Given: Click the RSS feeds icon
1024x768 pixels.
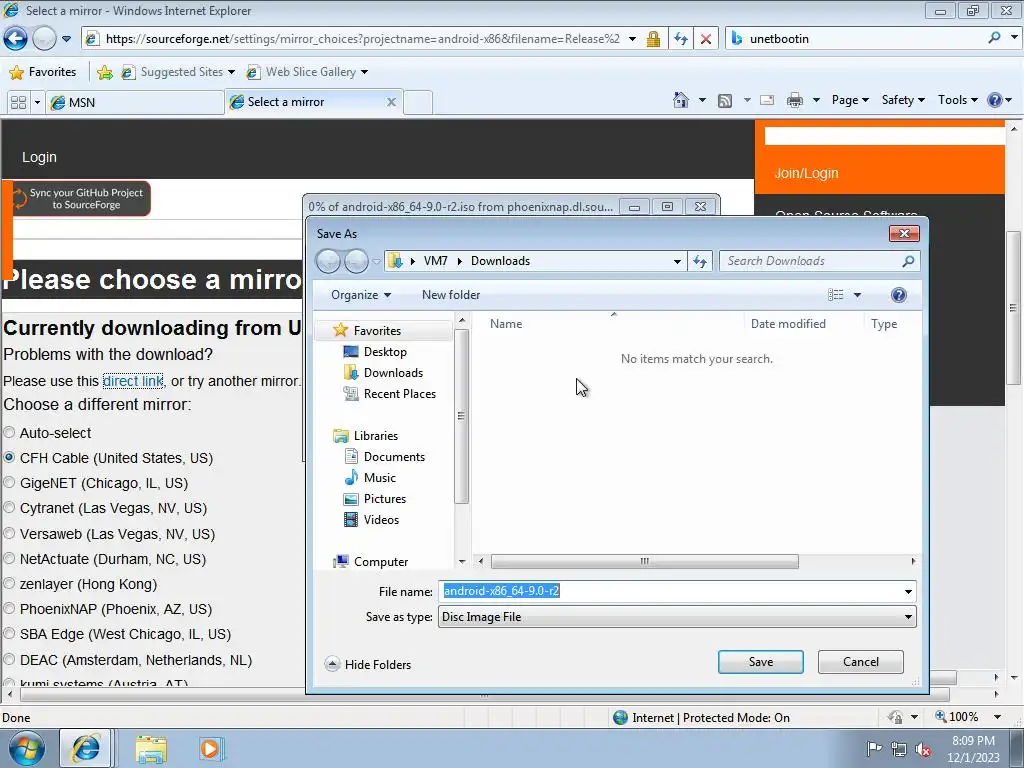Looking at the screenshot, I should point(724,101).
